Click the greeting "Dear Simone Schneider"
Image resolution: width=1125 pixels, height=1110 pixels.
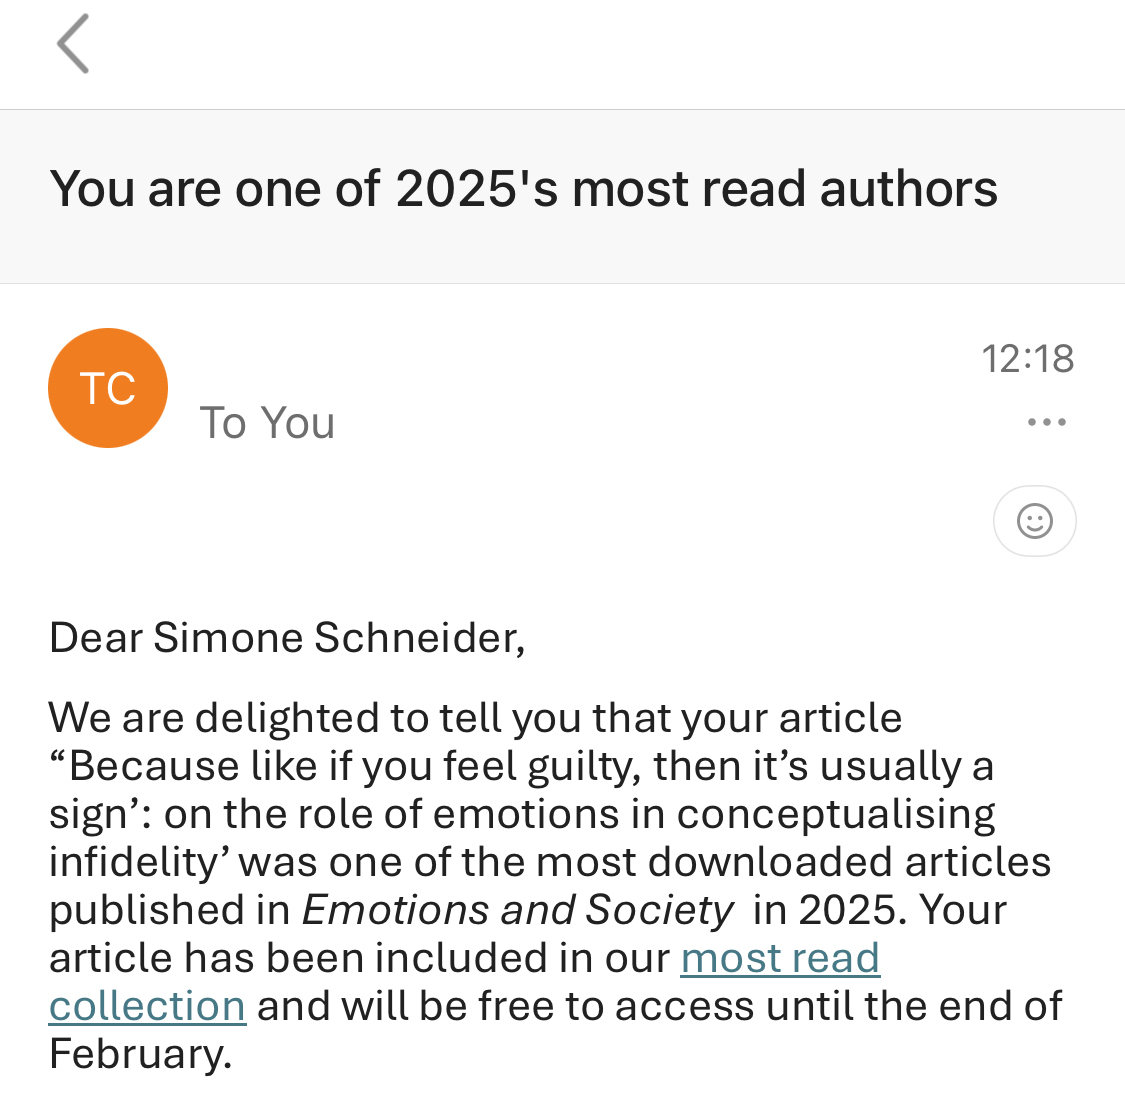(x=287, y=638)
